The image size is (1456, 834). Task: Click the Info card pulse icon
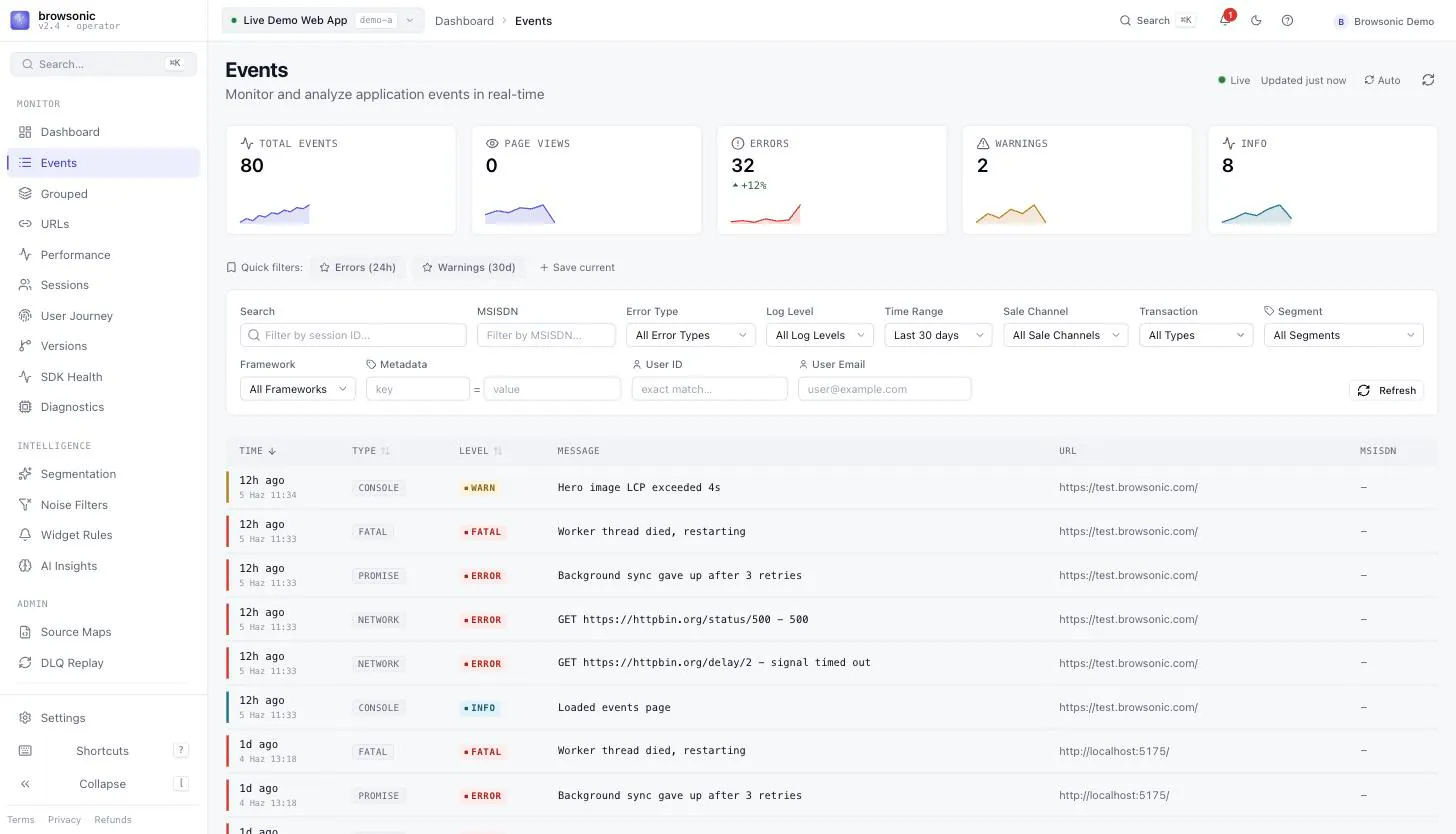point(1229,143)
